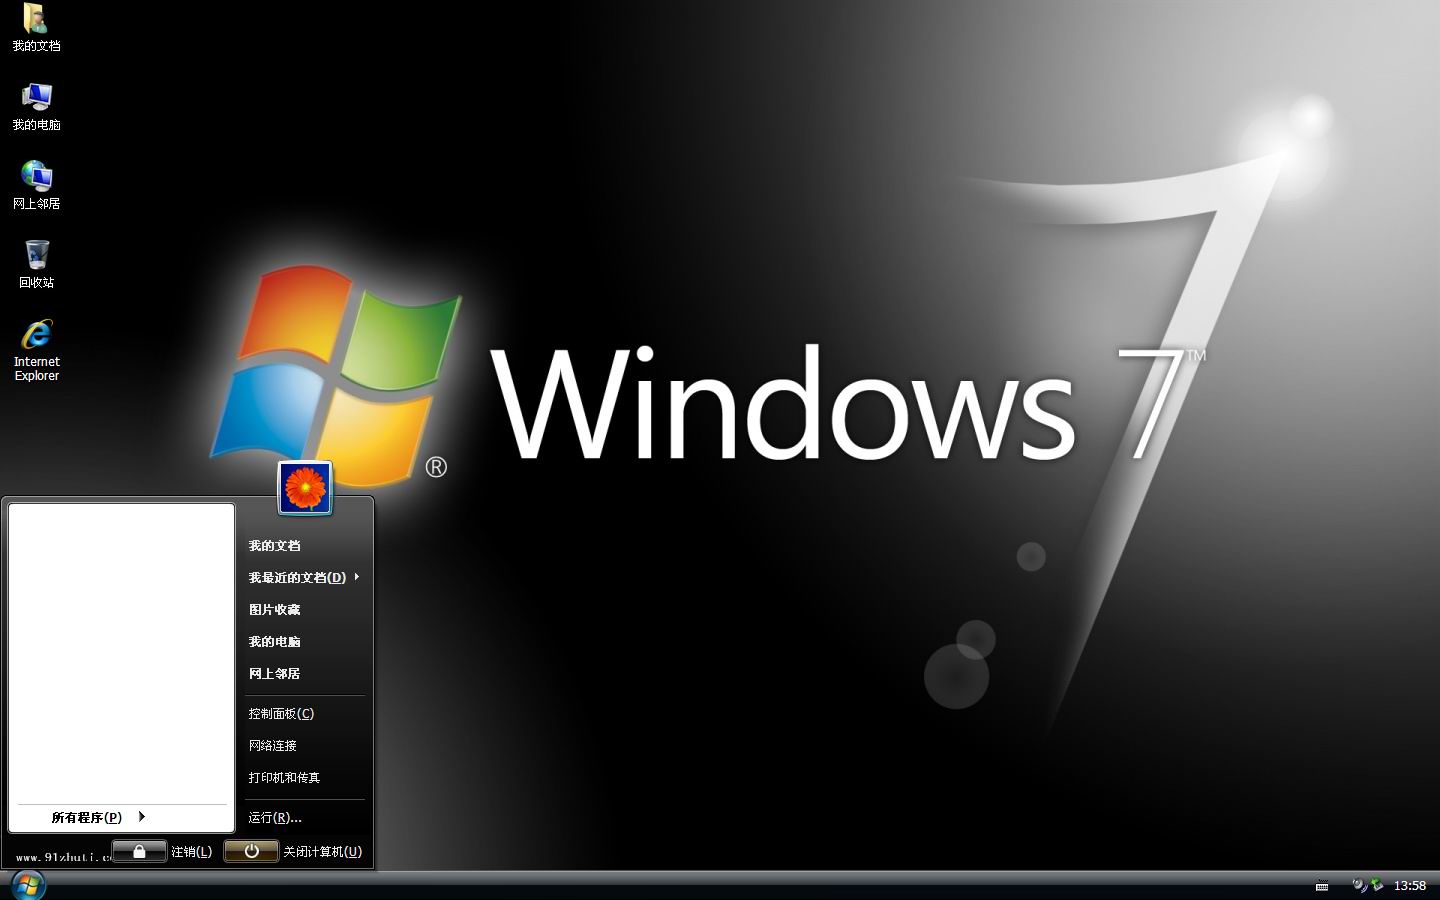Click the 注销(L) lock button
Image resolution: width=1440 pixels, height=900 pixels.
tap(139, 851)
